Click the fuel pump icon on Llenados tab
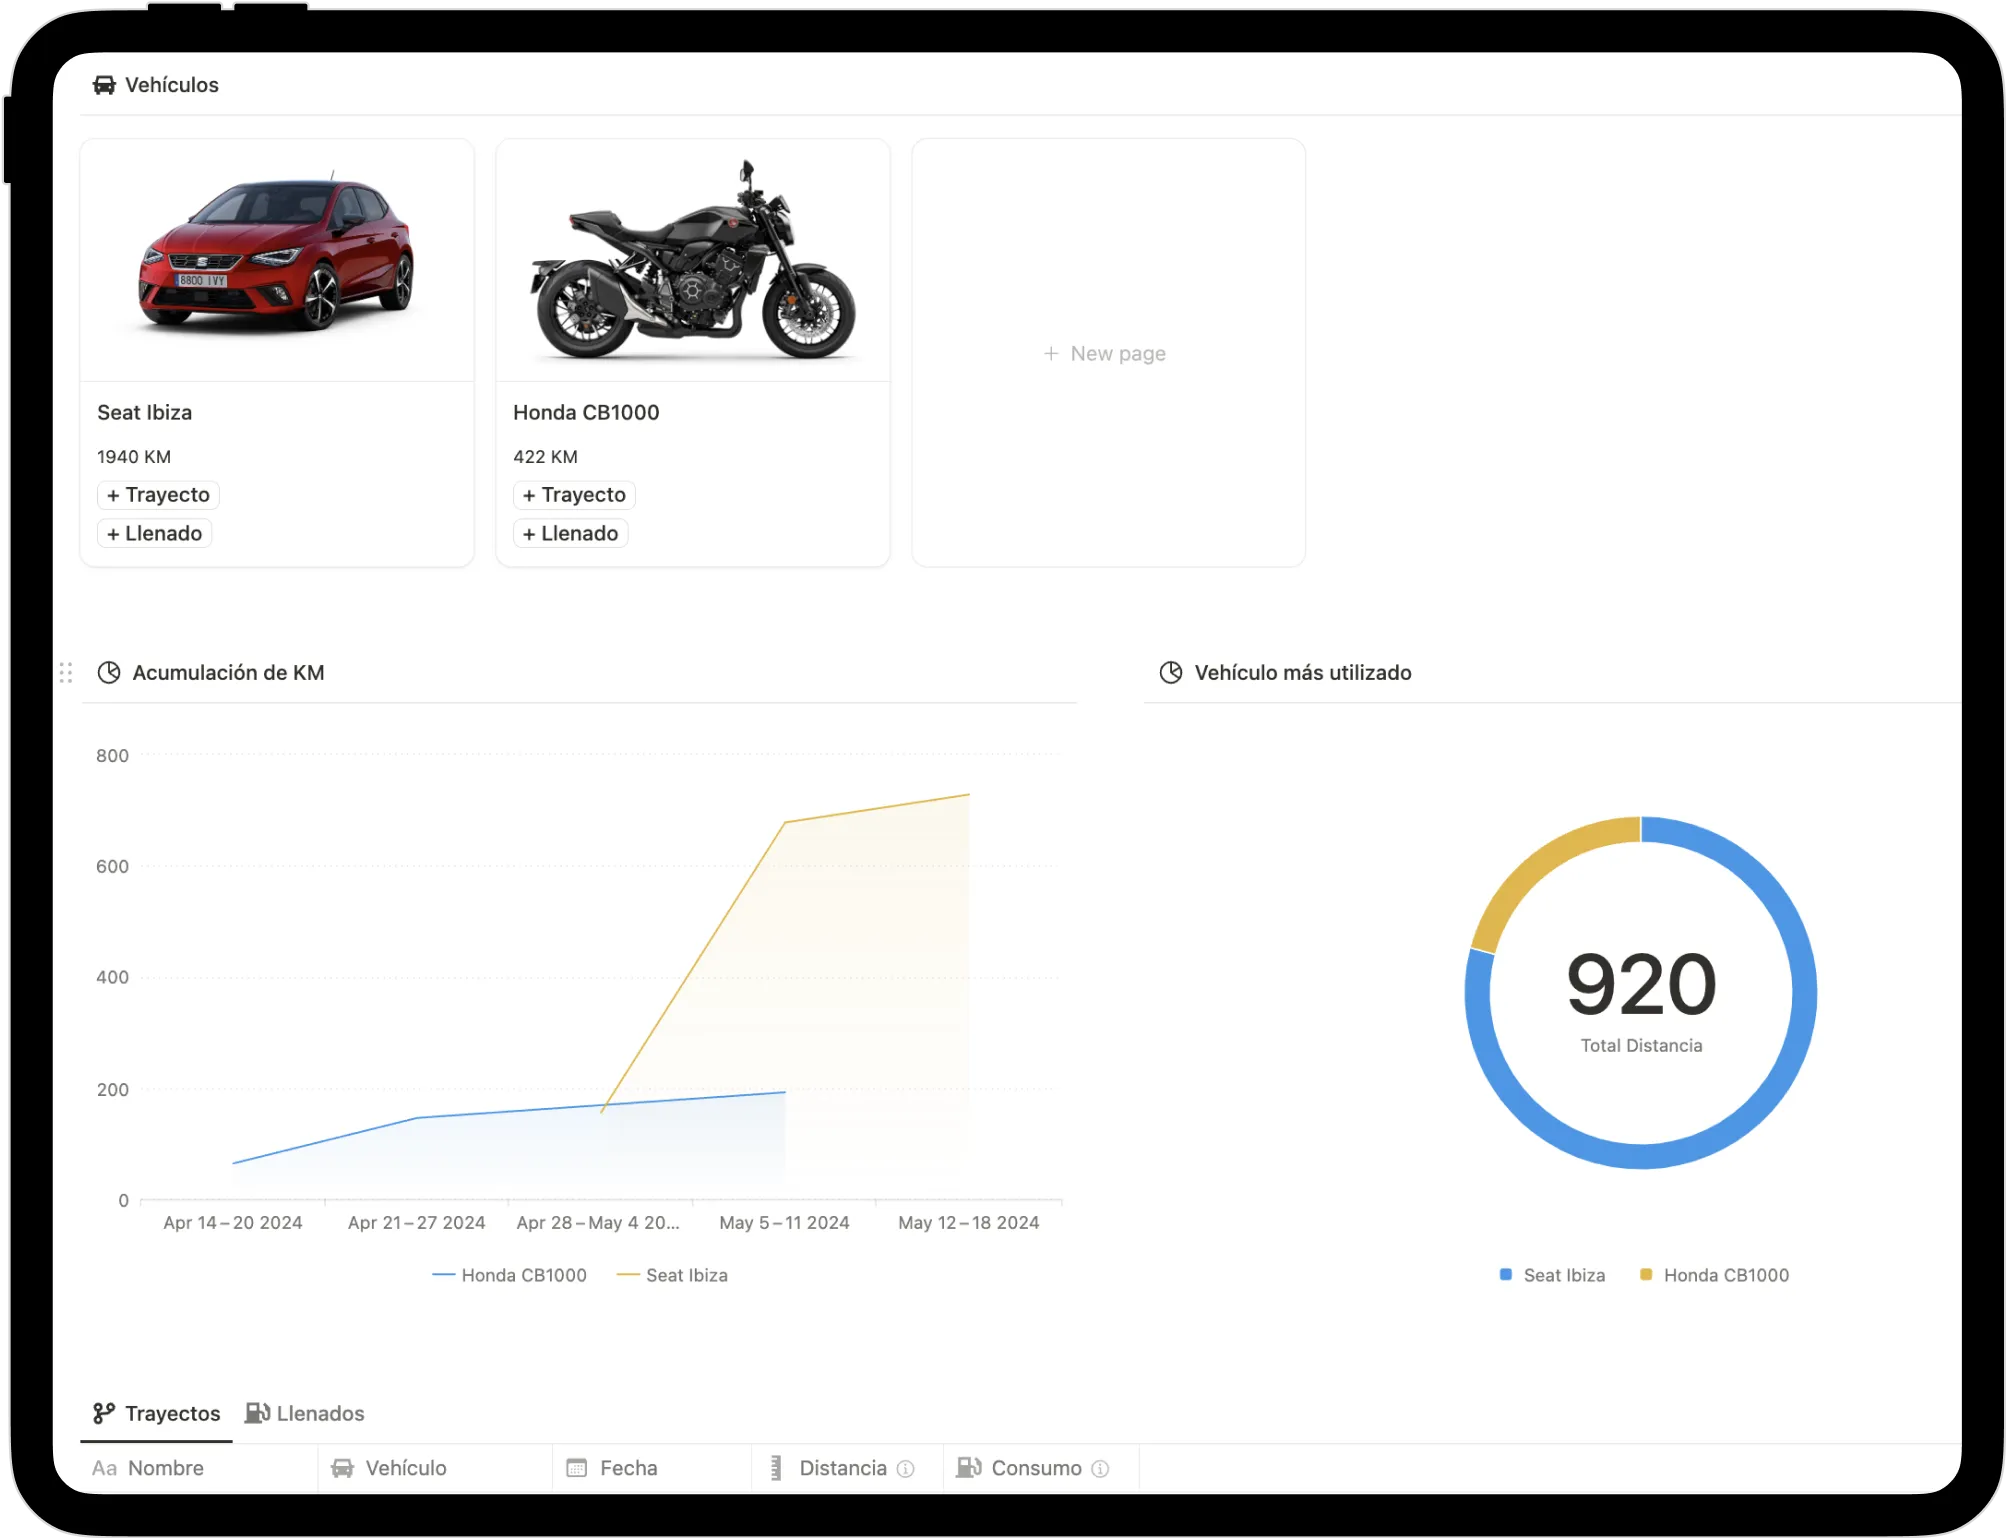The height and width of the screenshot is (1538, 2006). point(257,1413)
